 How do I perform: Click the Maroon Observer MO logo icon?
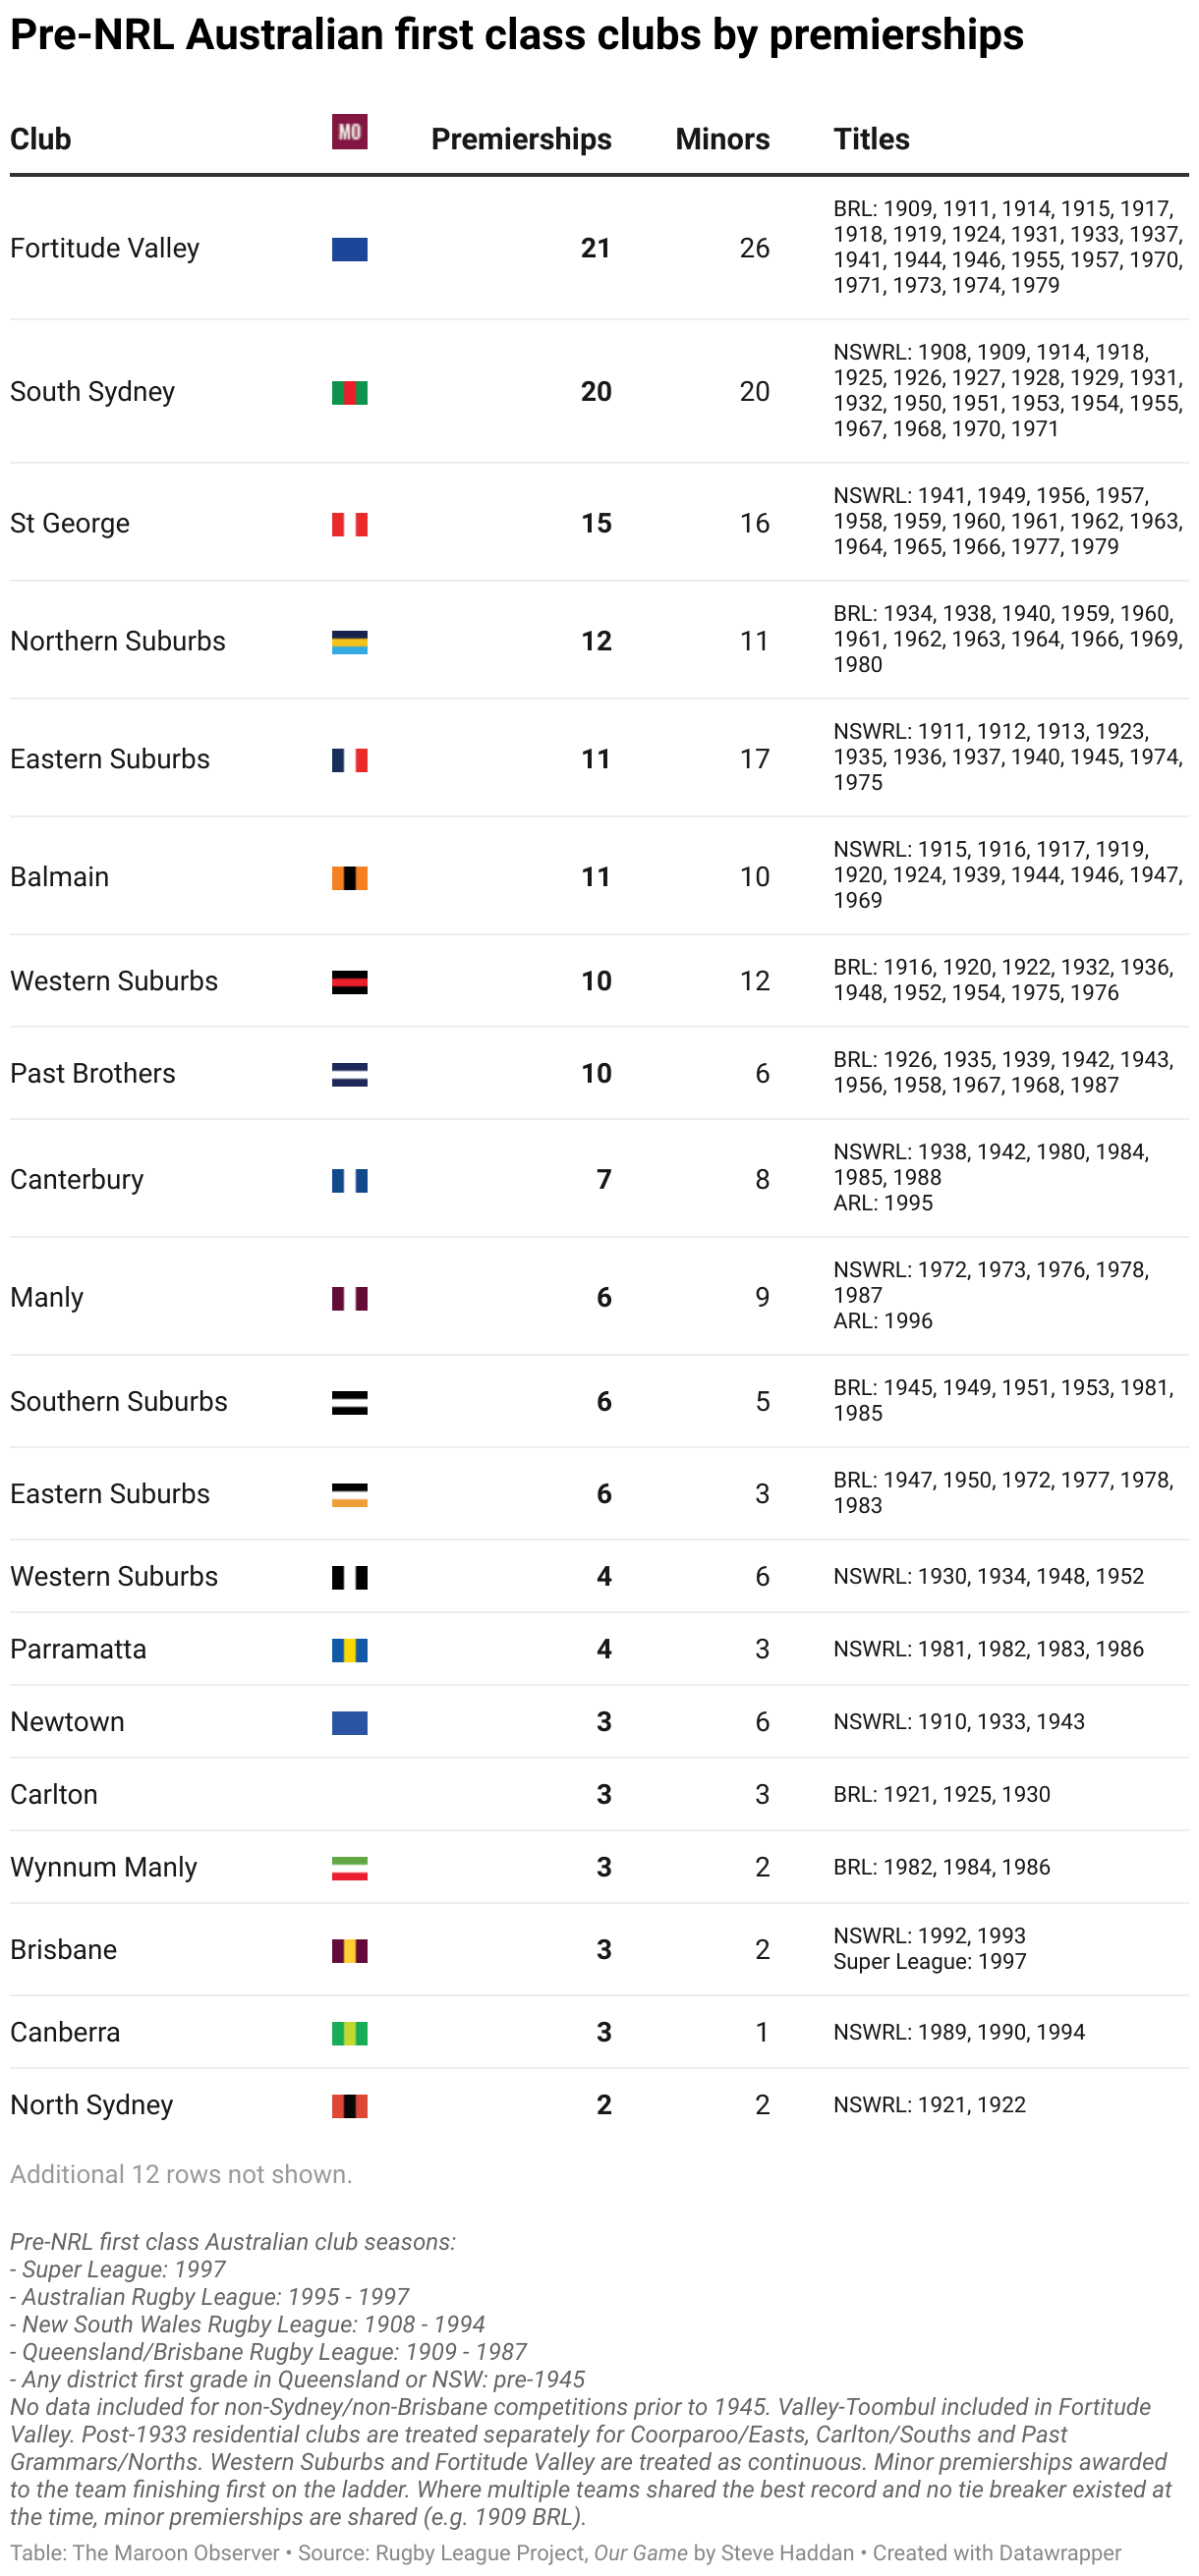[349, 132]
